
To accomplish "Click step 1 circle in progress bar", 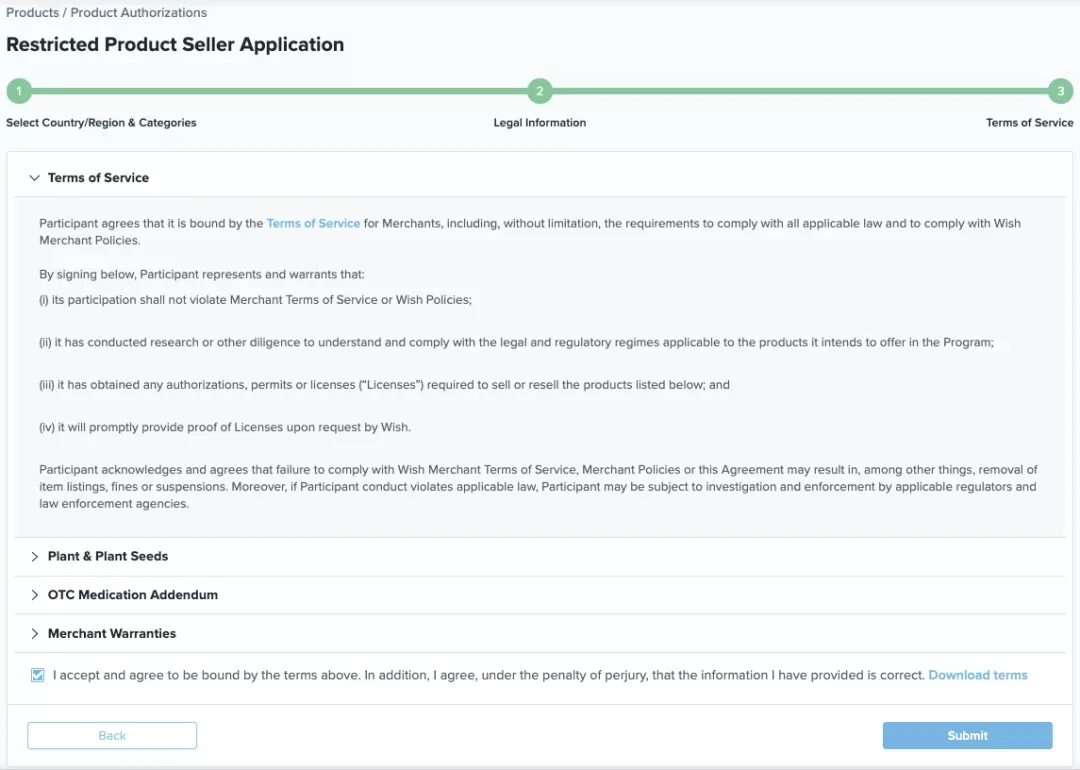I will click(19, 91).
